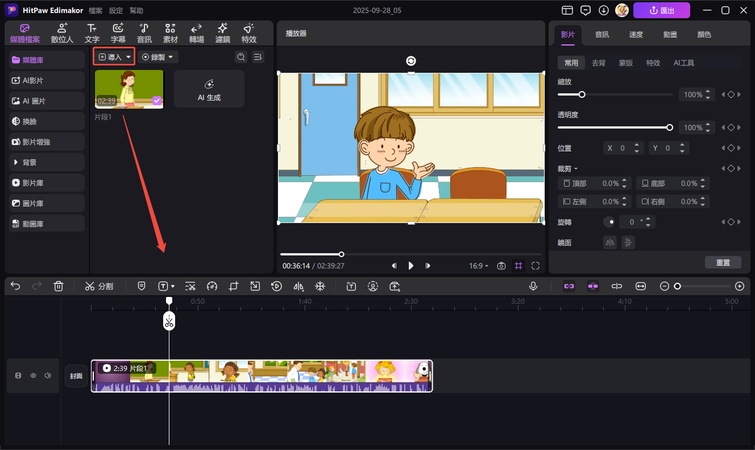Screen dimensions: 755x450
Task: Click the search icon in the media library
Action: (x=241, y=57)
